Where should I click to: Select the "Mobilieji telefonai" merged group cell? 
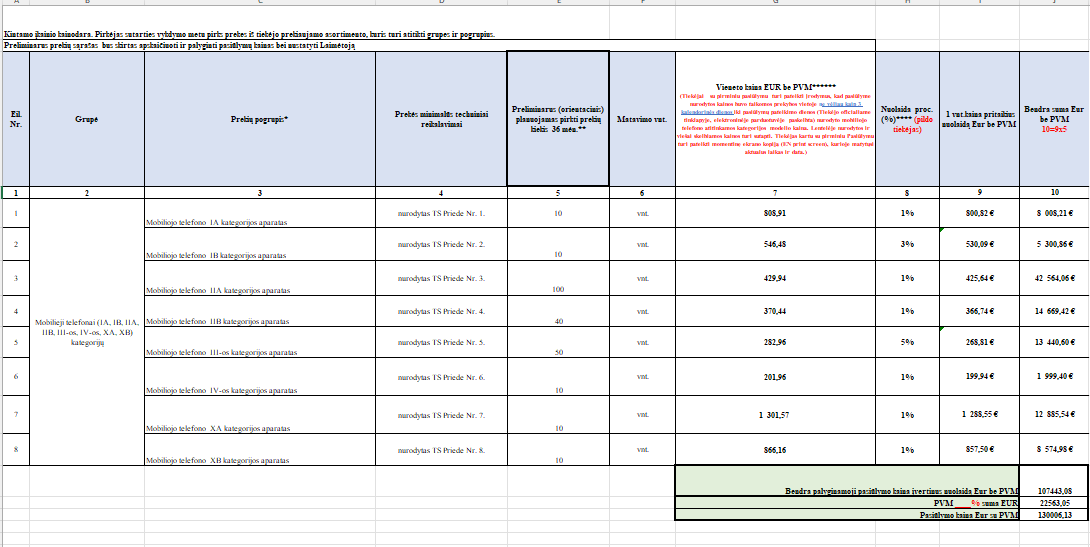click(x=87, y=331)
